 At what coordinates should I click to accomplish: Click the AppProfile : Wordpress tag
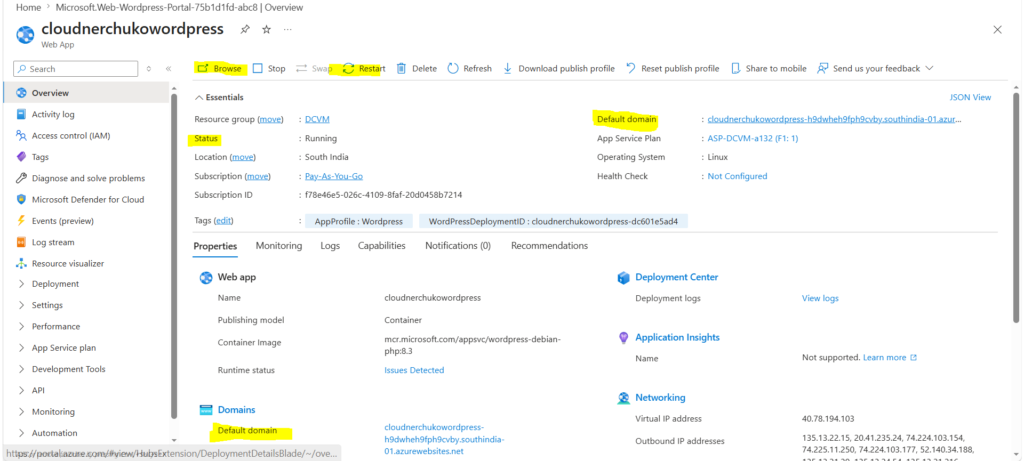click(359, 221)
